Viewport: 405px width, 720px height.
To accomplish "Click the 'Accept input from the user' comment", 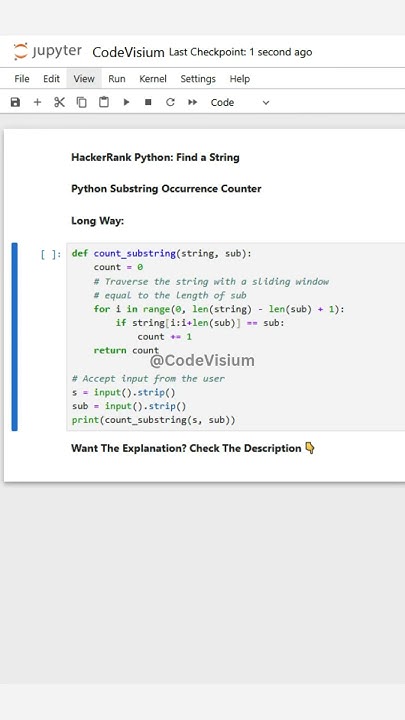I will 148,378.
